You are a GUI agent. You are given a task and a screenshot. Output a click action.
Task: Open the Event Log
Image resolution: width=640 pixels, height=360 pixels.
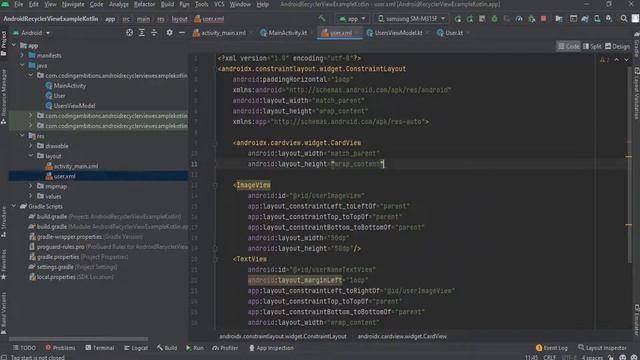[x=551, y=348]
